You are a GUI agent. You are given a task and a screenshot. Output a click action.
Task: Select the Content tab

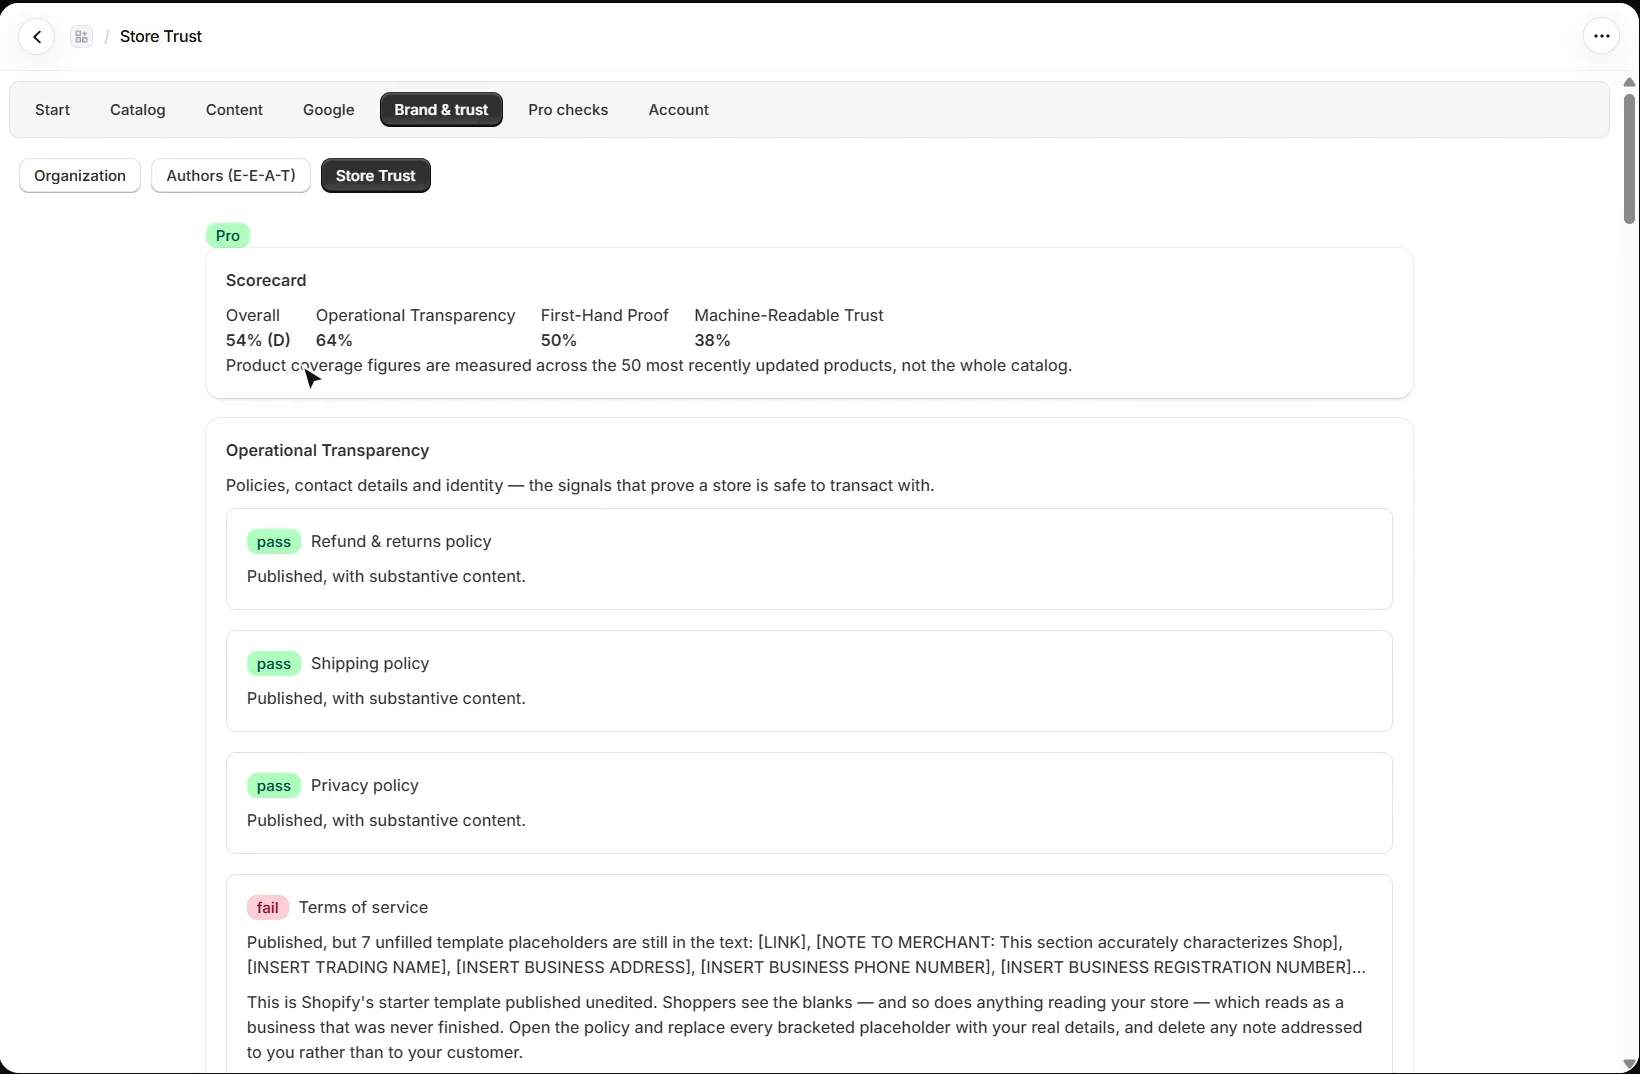[234, 110]
